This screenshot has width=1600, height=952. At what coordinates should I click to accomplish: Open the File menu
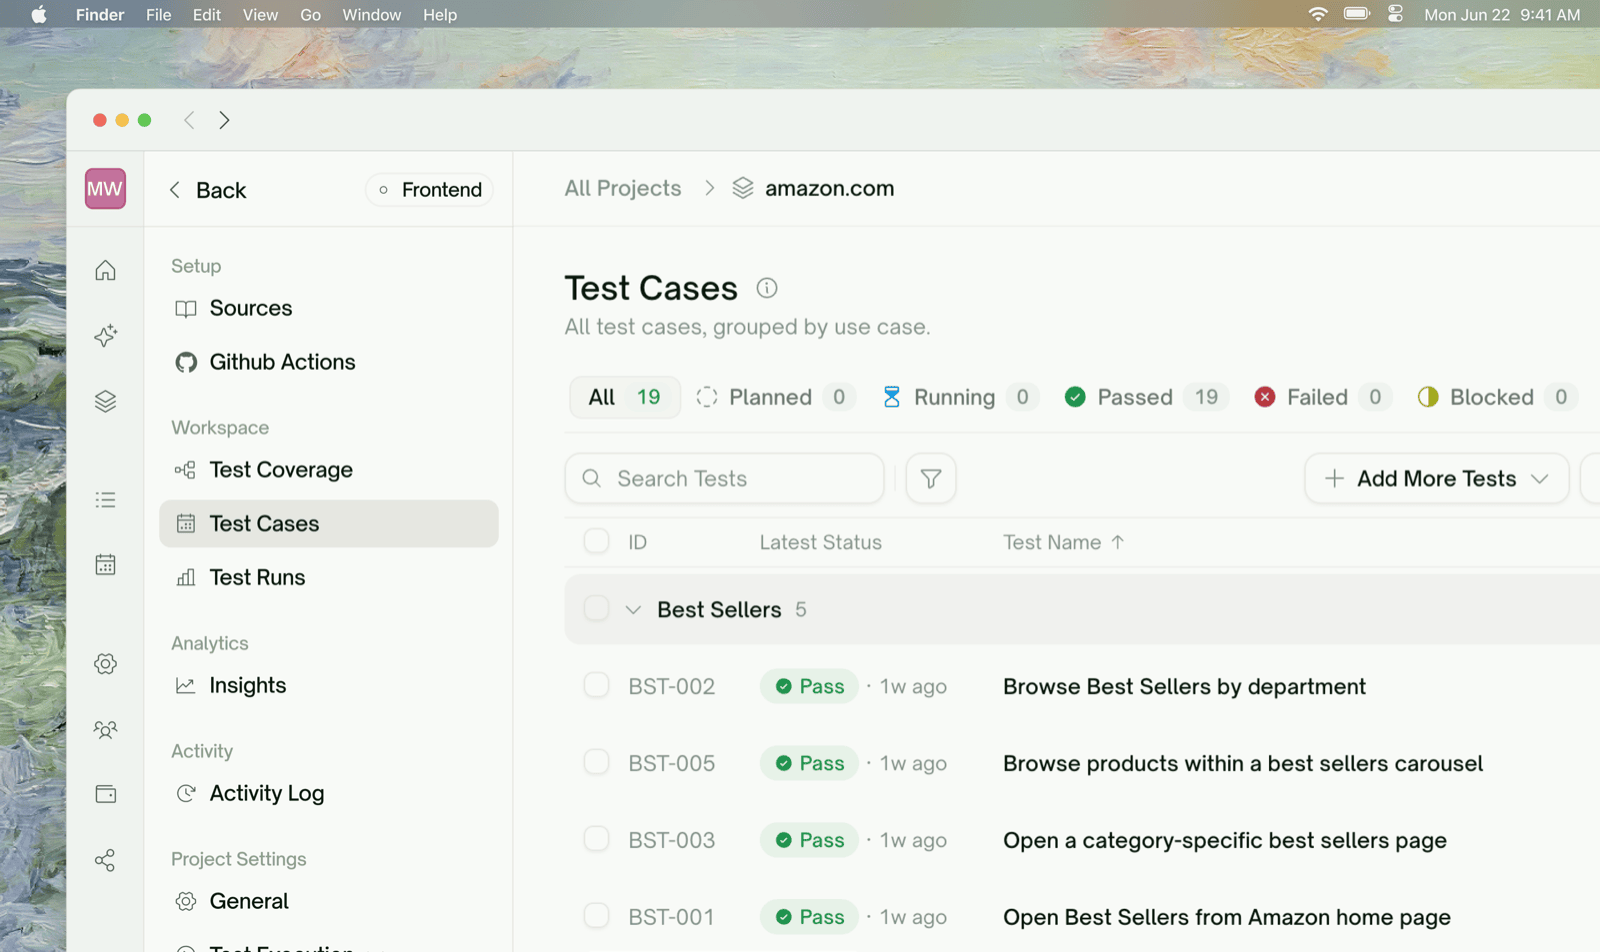click(158, 14)
